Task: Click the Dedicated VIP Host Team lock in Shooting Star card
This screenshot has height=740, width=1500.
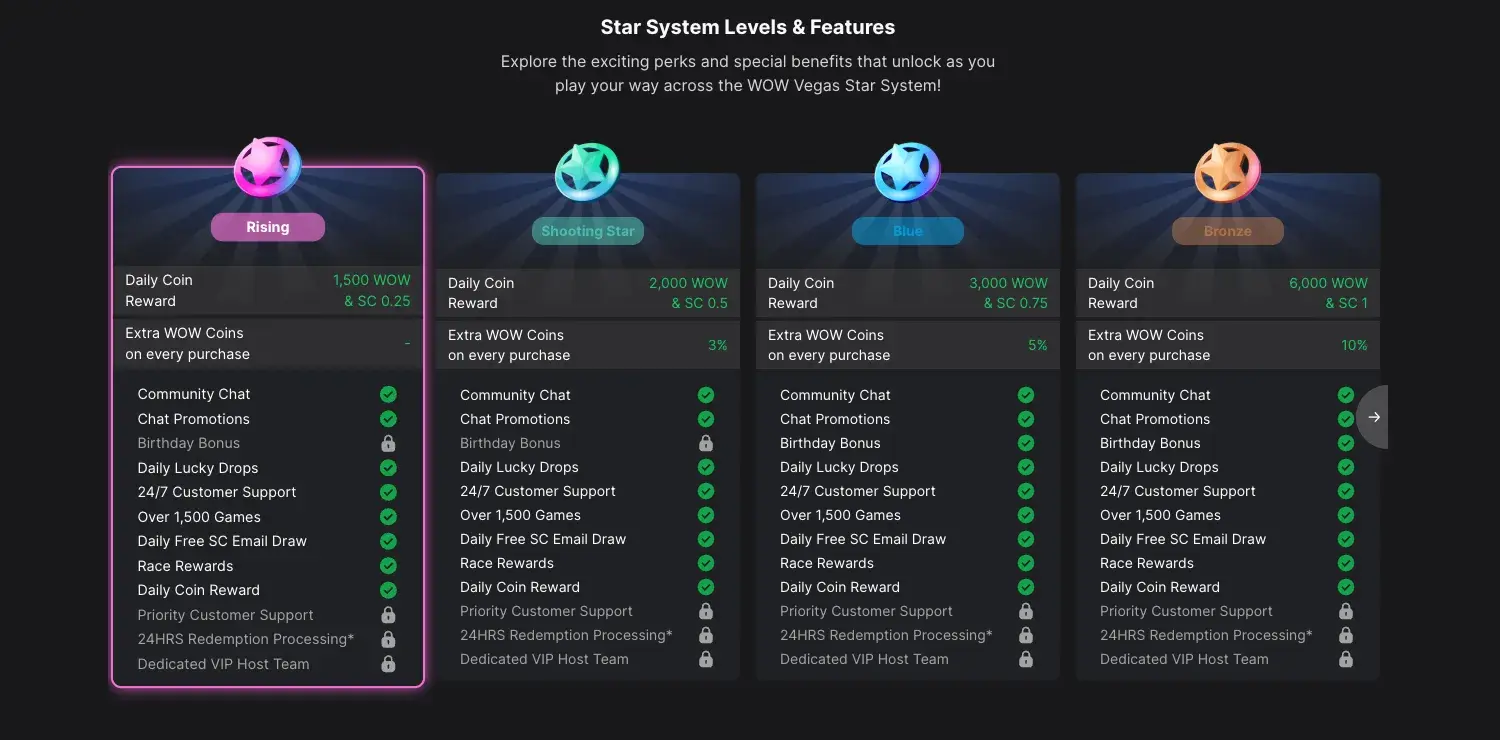Action: pos(706,659)
